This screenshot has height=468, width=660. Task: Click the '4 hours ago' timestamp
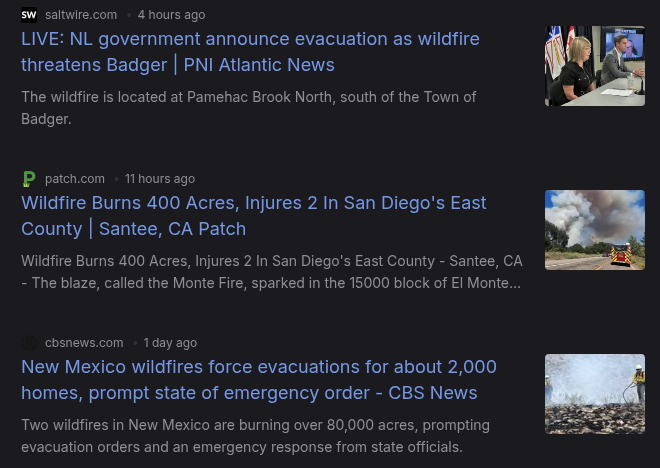[x=172, y=15]
